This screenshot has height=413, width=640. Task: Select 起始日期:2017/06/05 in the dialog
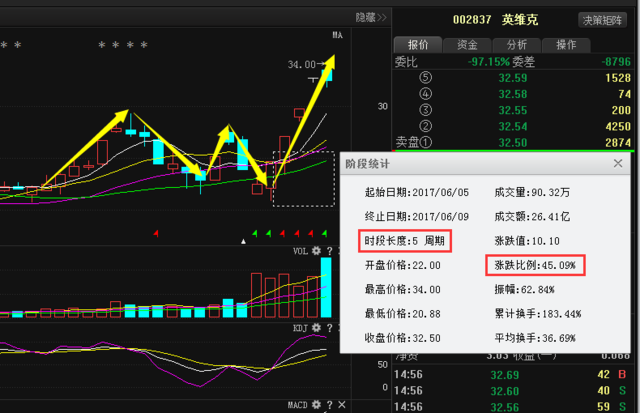click(x=417, y=192)
